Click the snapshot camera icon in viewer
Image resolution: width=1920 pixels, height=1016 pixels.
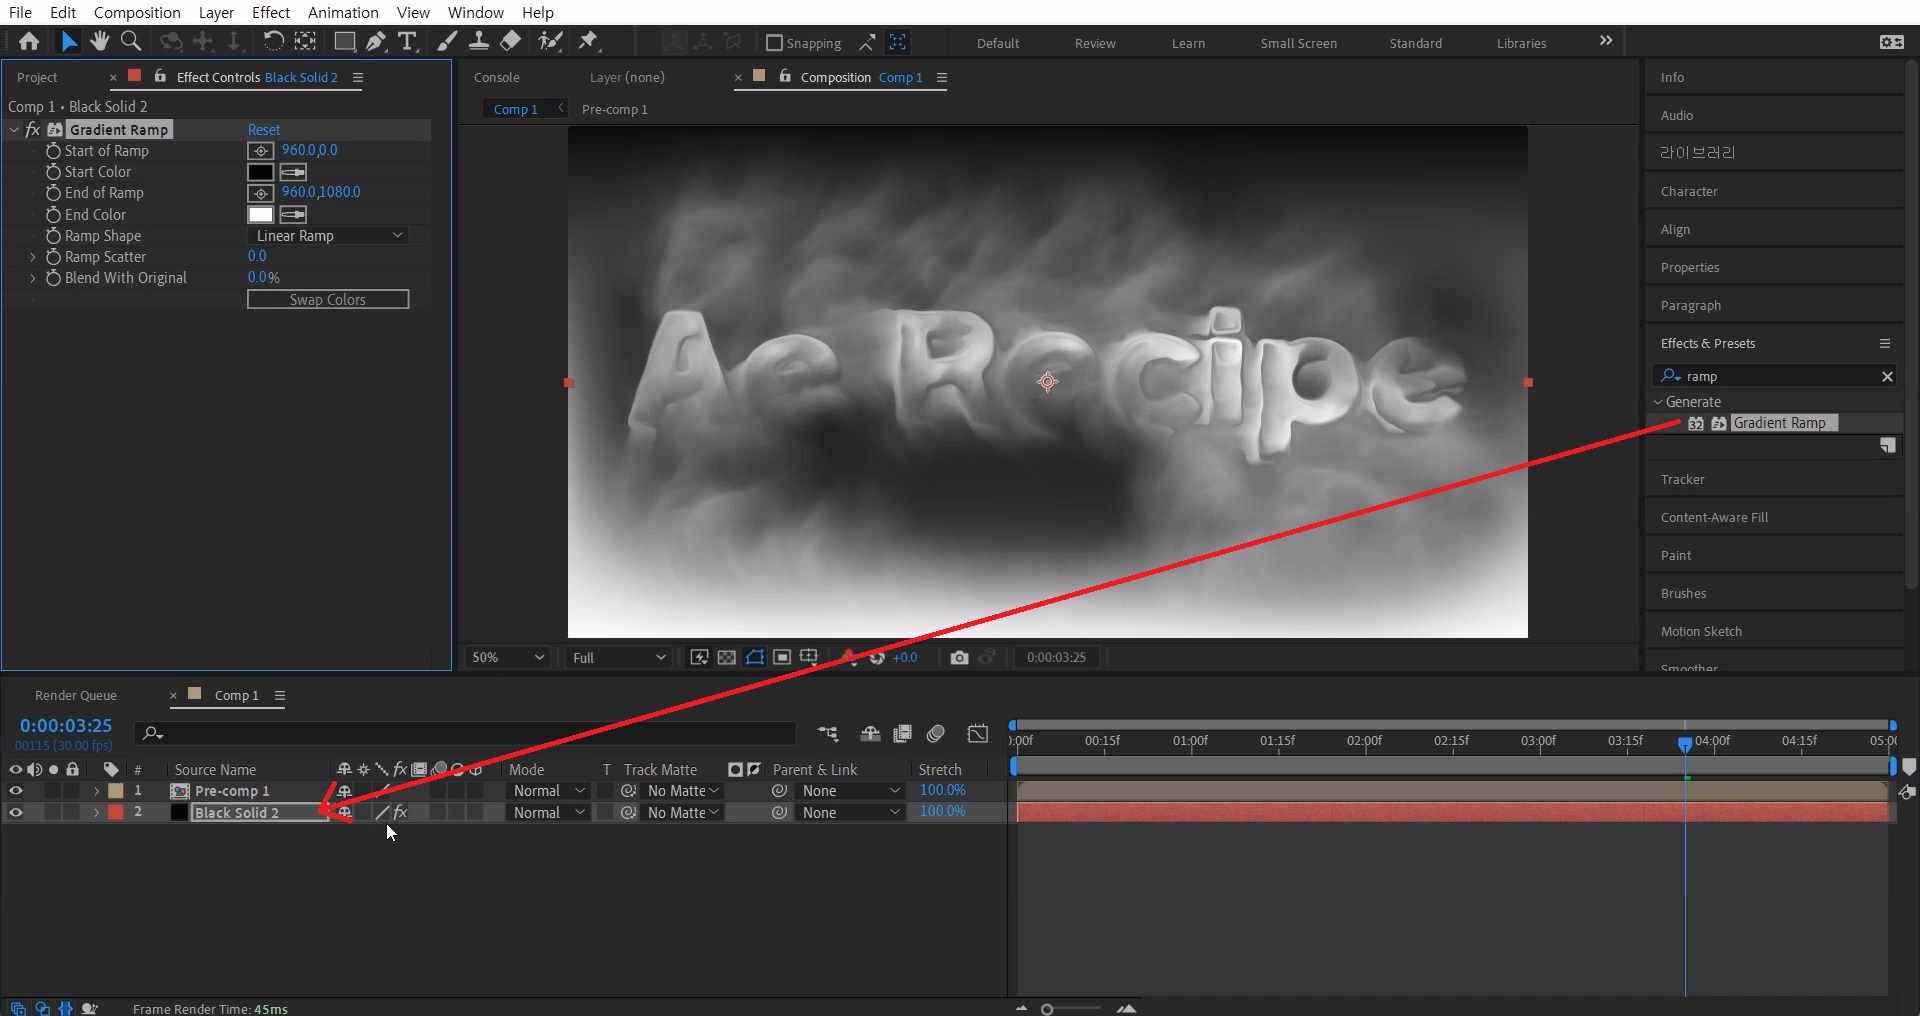(x=959, y=657)
